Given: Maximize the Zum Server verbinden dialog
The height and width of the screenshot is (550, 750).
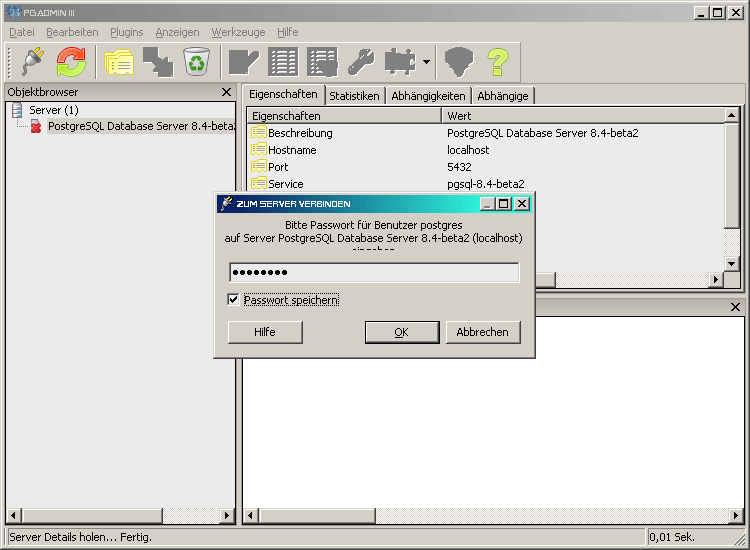Looking at the screenshot, I should click(504, 204).
